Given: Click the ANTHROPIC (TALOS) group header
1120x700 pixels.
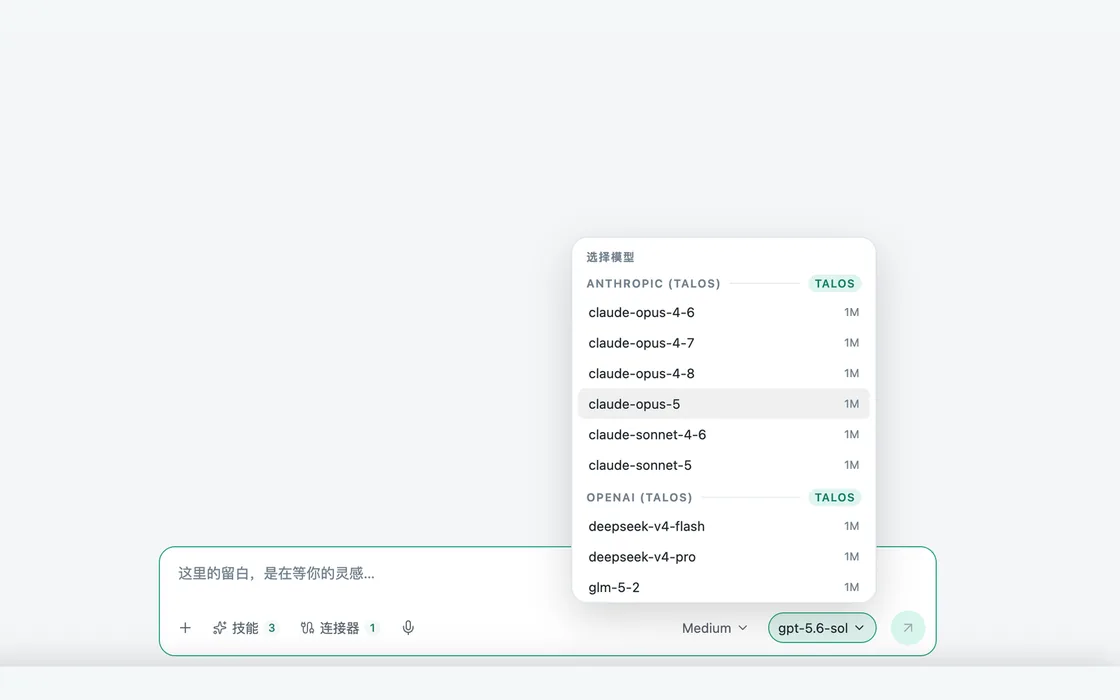Looking at the screenshot, I should (x=654, y=284).
